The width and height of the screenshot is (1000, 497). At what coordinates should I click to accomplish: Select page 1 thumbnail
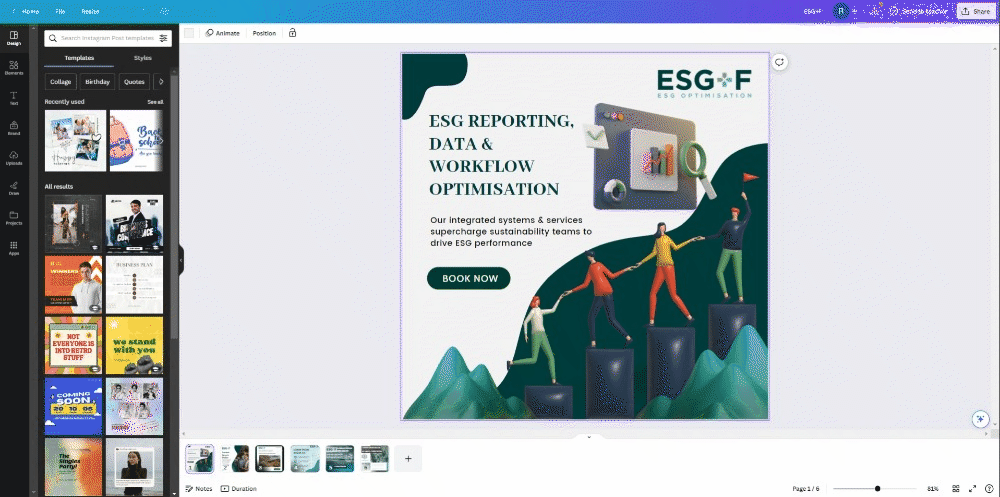tap(200, 458)
